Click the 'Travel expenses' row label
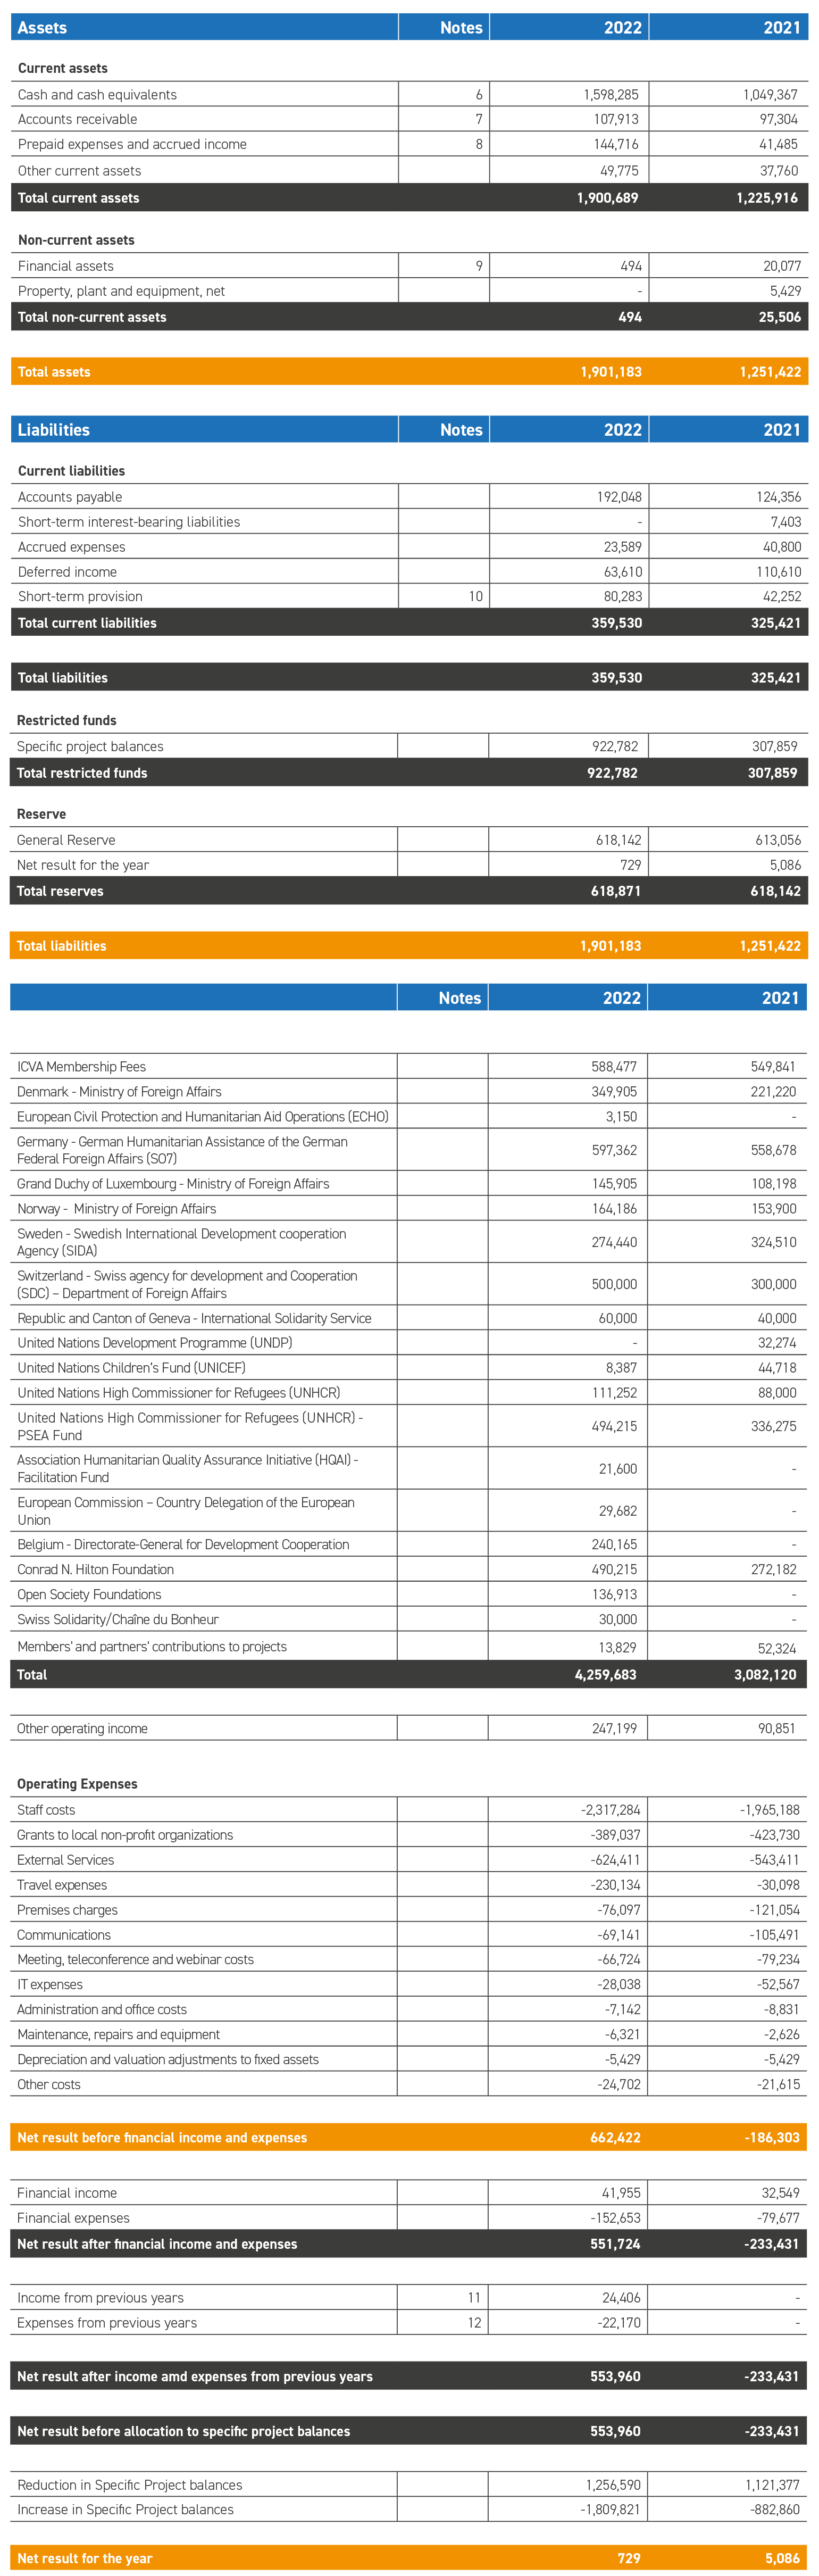 [62, 1885]
